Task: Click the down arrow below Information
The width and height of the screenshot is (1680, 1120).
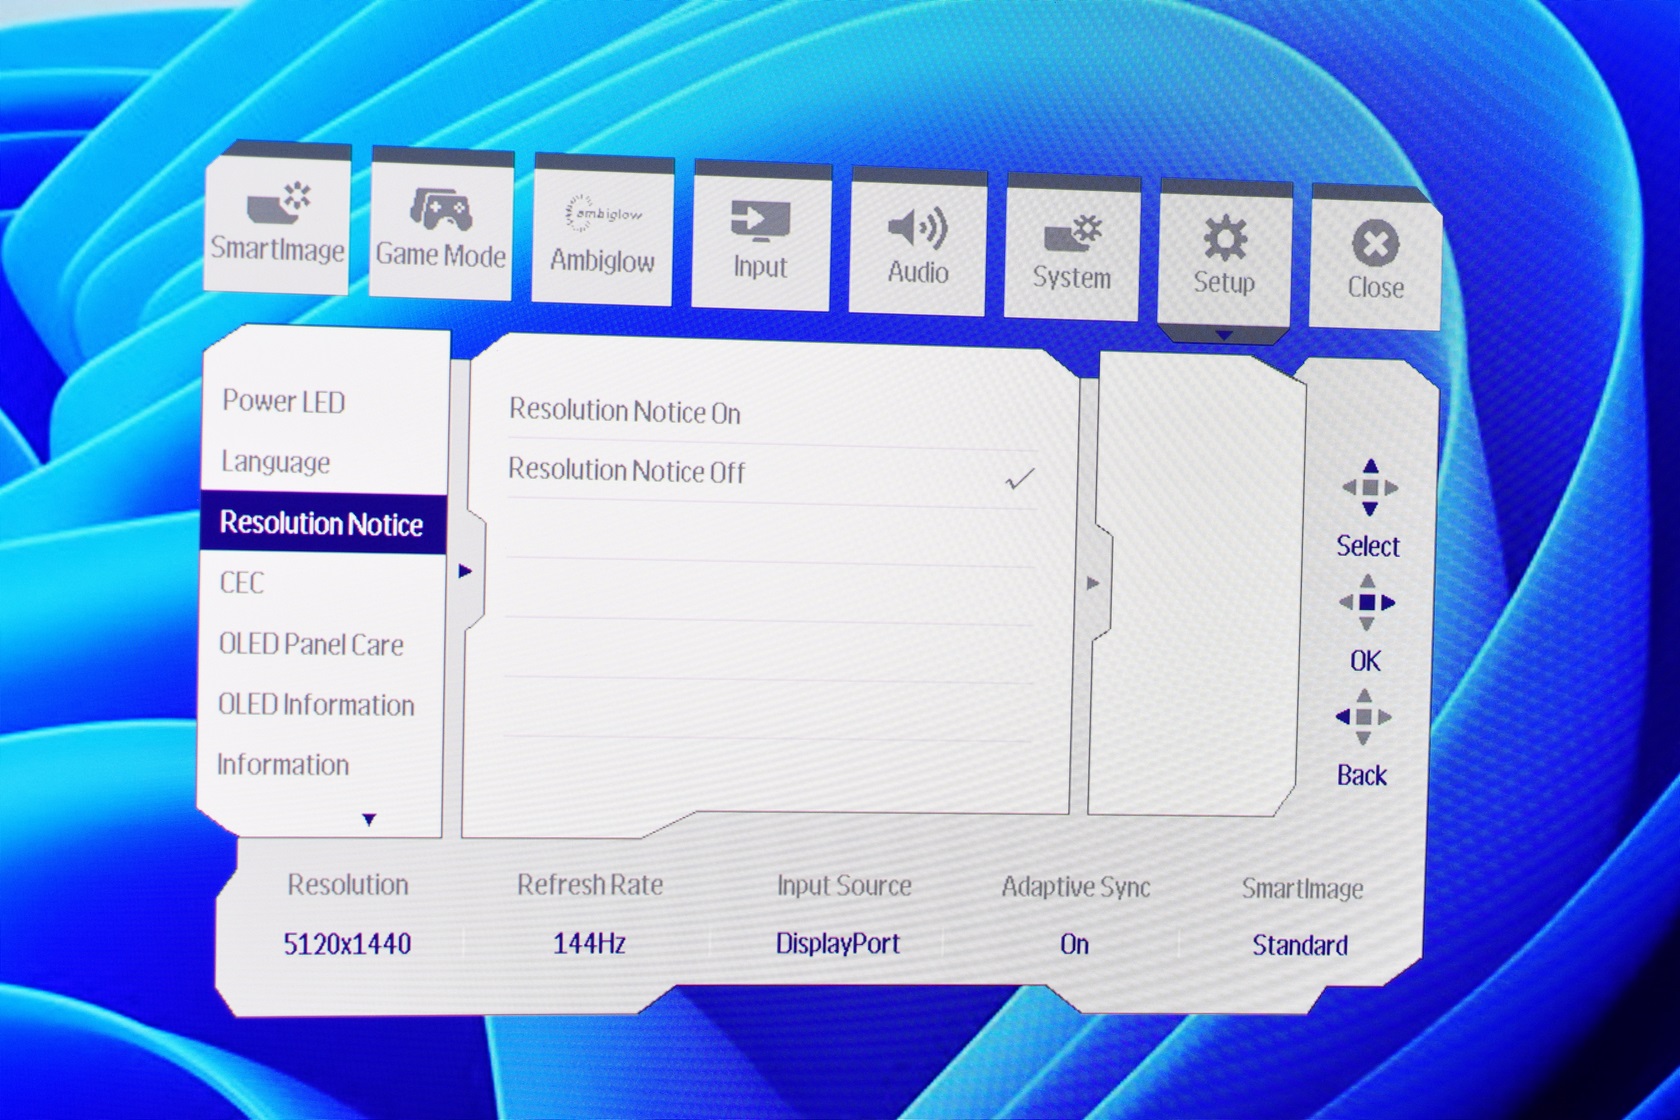Action: [x=369, y=820]
